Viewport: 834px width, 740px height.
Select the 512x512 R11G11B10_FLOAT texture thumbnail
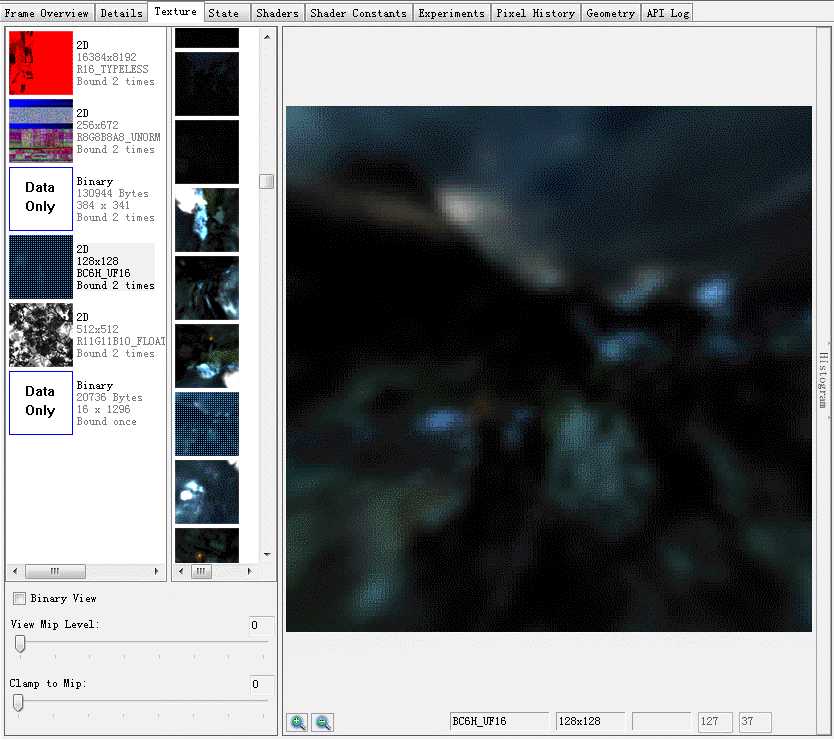click(x=41, y=335)
